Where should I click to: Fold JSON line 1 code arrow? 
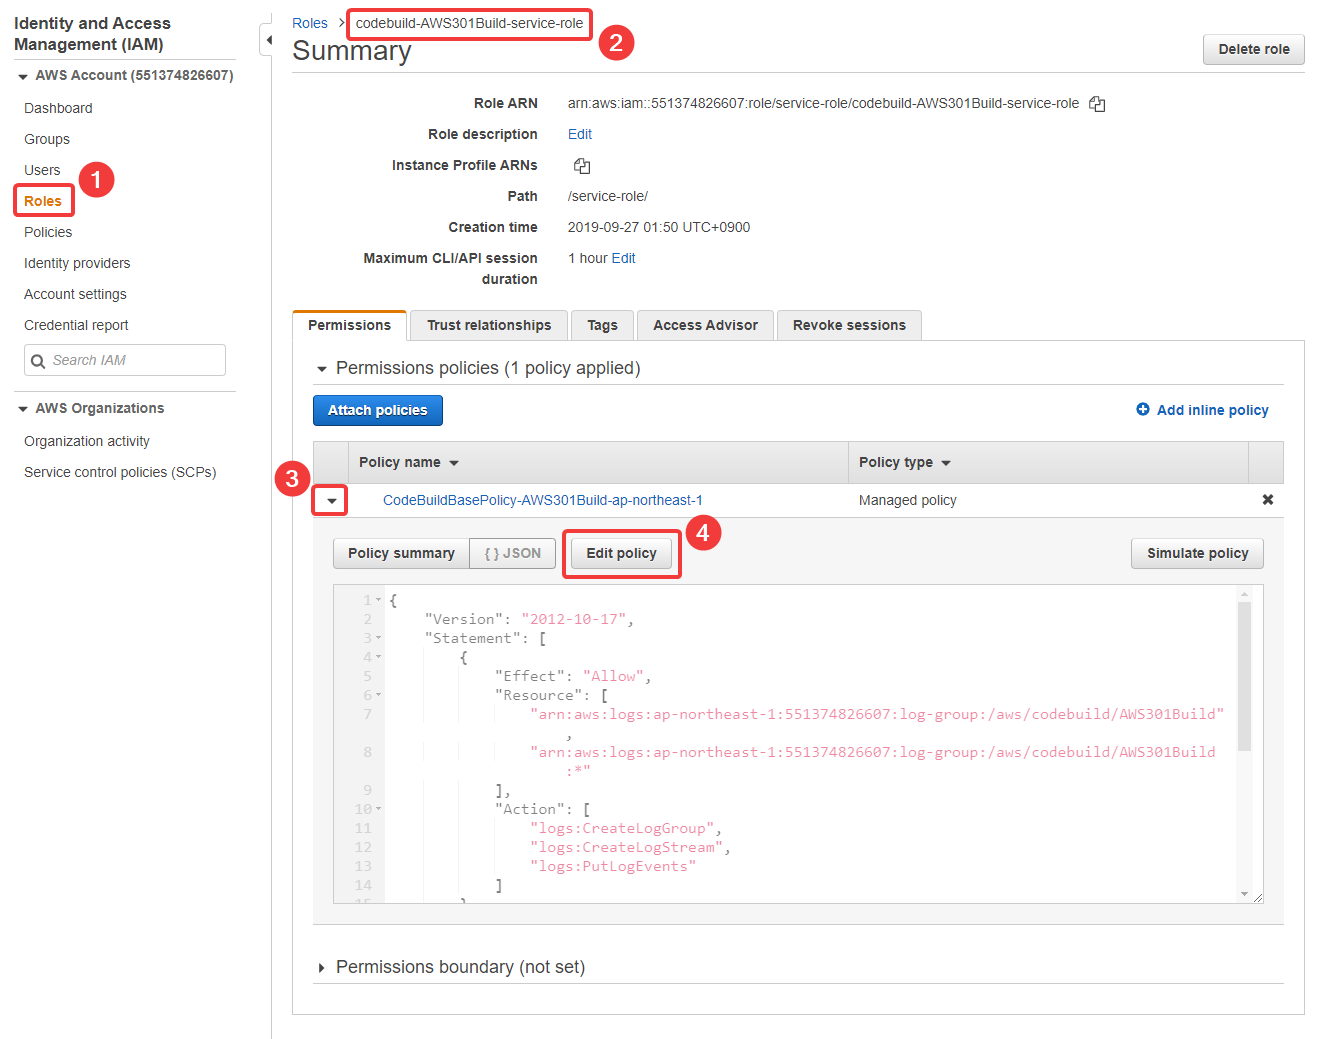379,601
